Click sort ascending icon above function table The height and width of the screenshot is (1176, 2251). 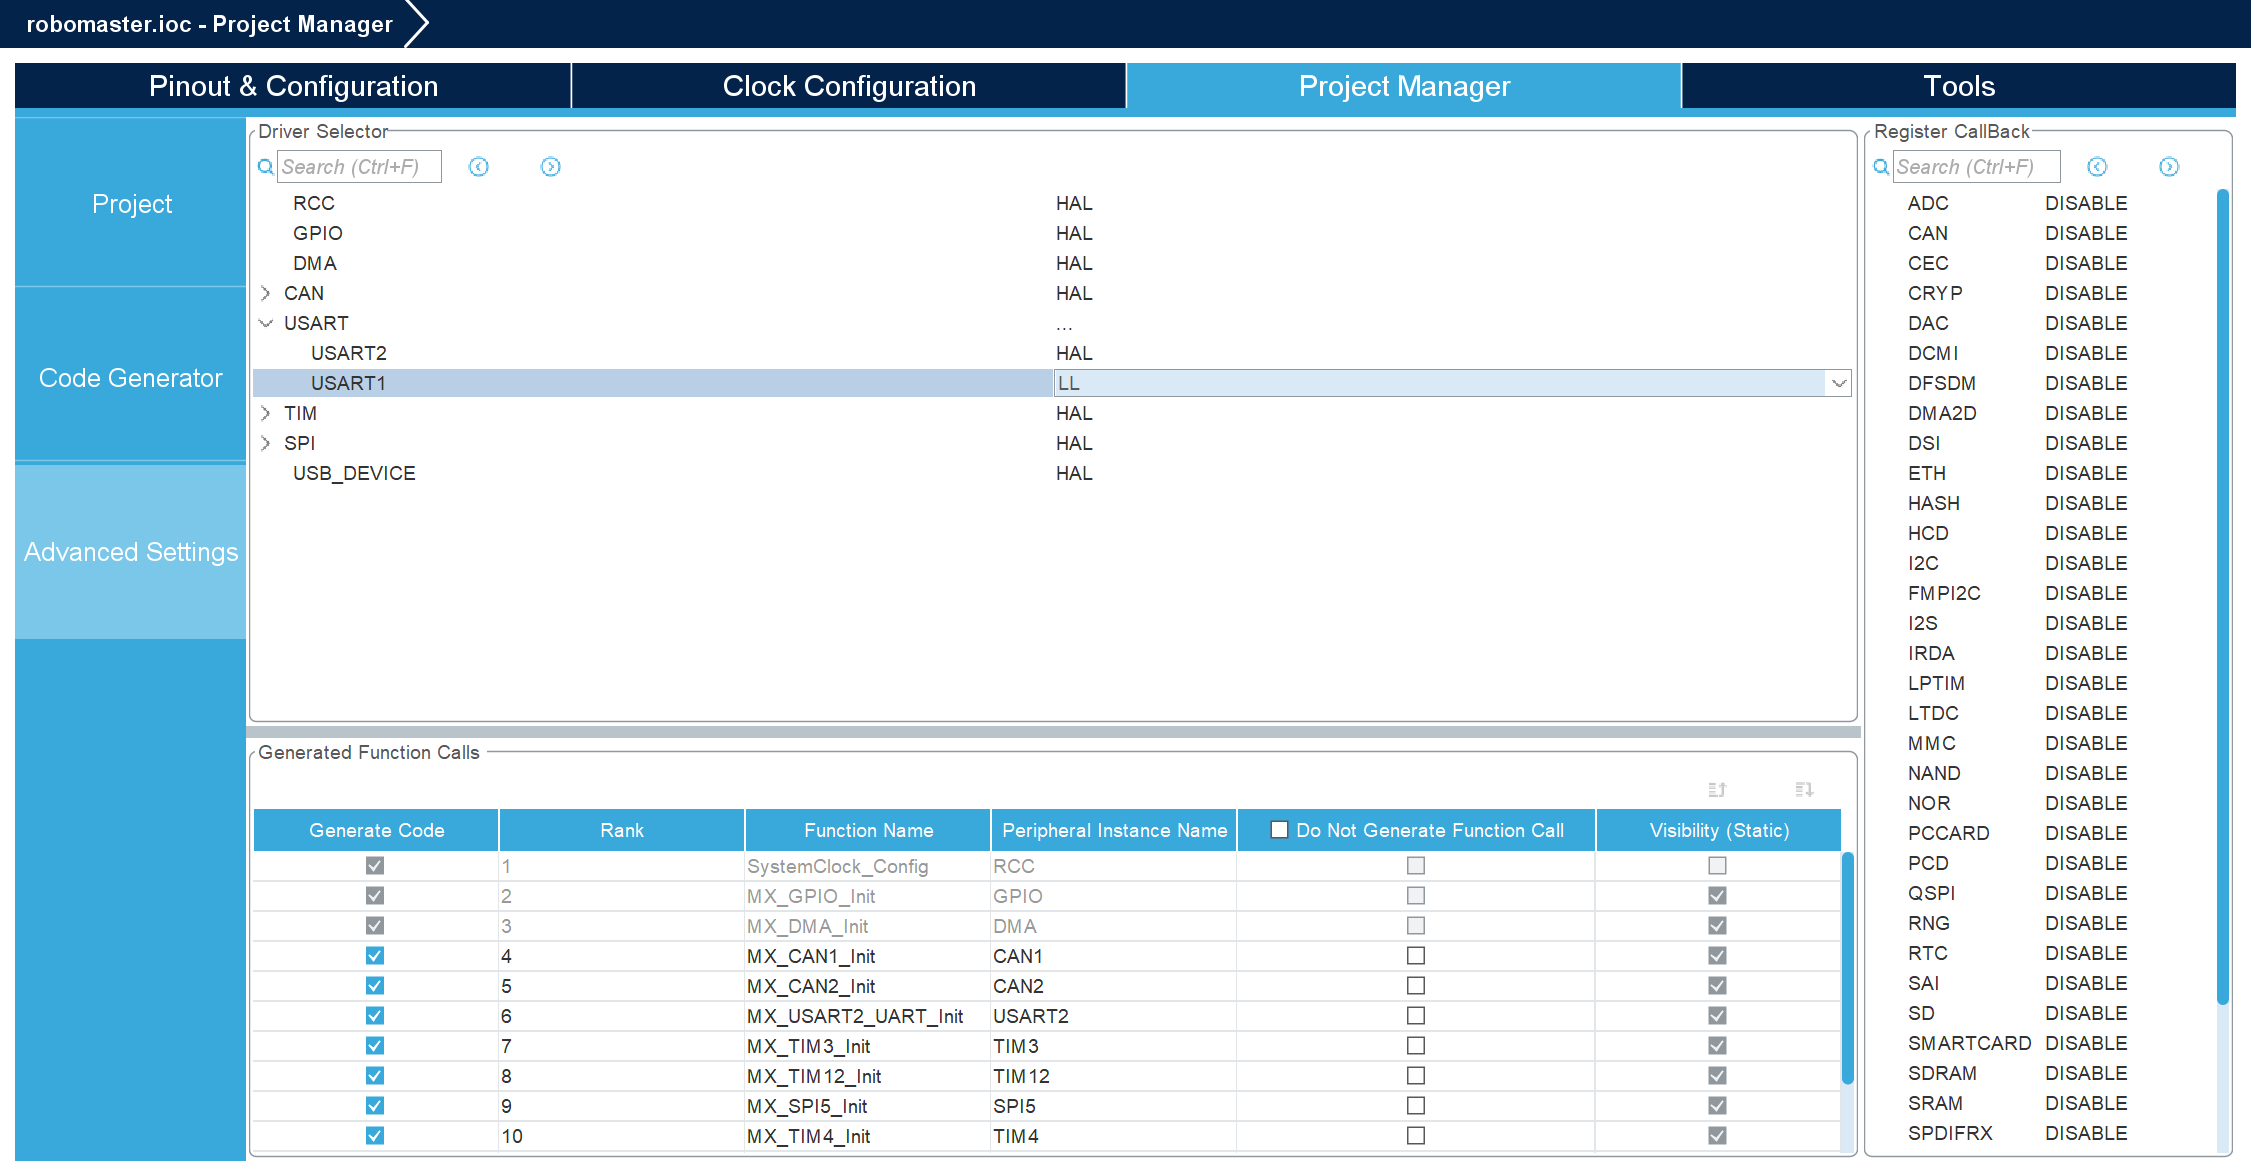tap(1717, 790)
